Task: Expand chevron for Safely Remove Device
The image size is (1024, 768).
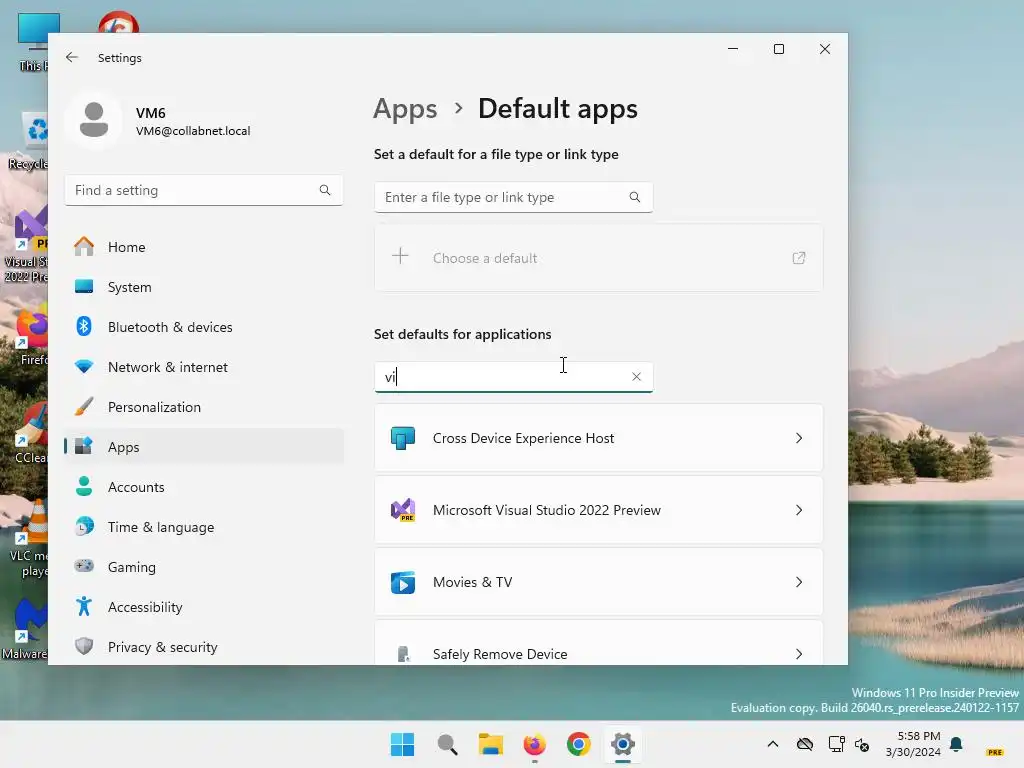Action: click(x=799, y=654)
